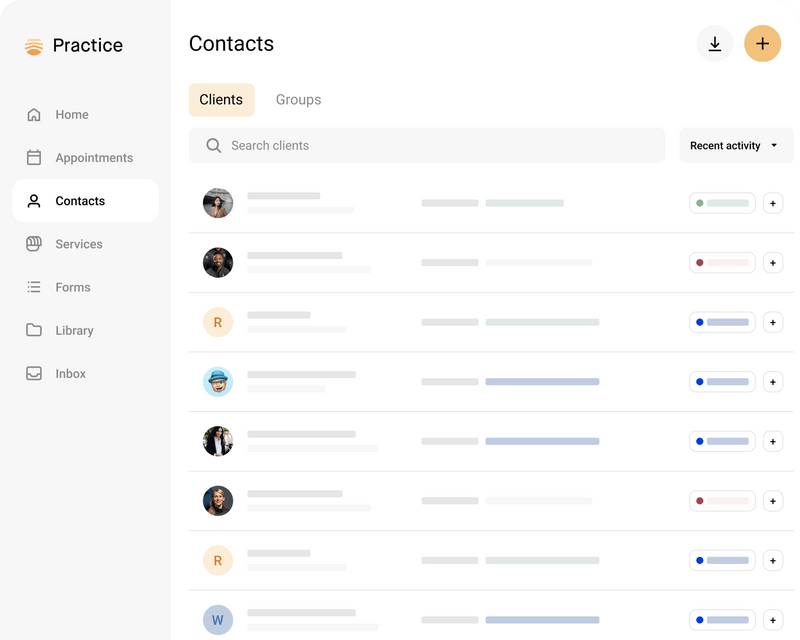This screenshot has width=800, height=640.
Task: Select the Appointments calendar icon
Action: pos(32,157)
